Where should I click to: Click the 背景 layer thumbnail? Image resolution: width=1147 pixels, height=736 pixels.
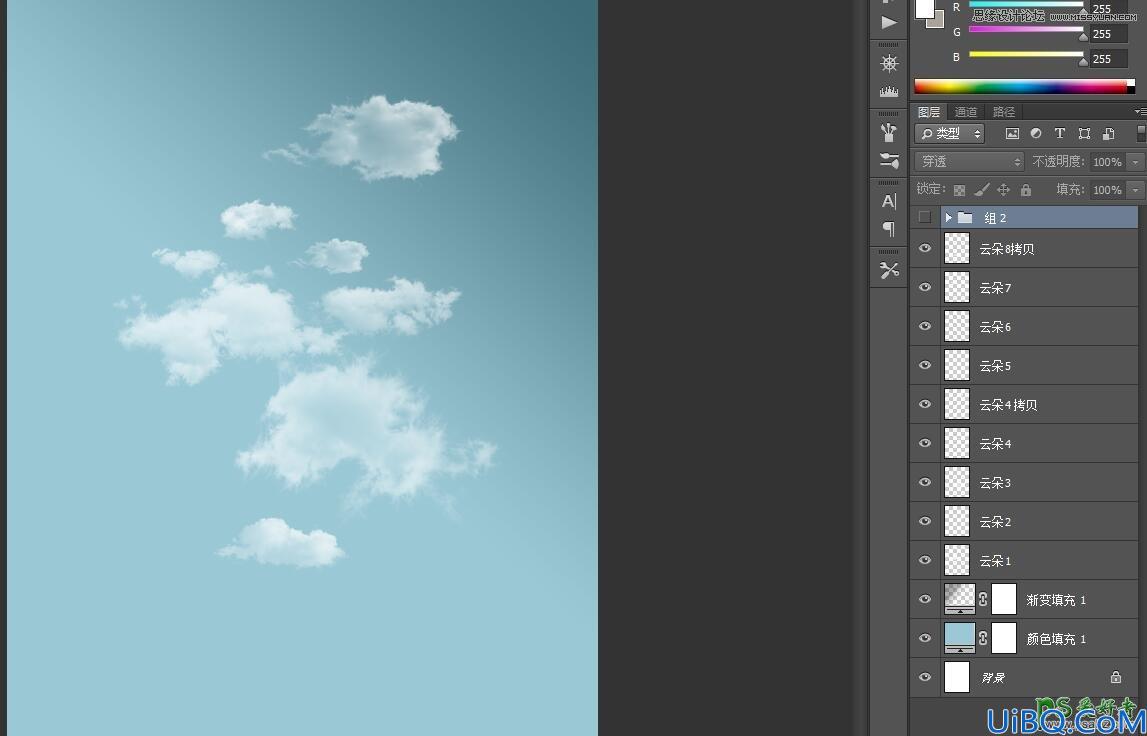click(957, 677)
